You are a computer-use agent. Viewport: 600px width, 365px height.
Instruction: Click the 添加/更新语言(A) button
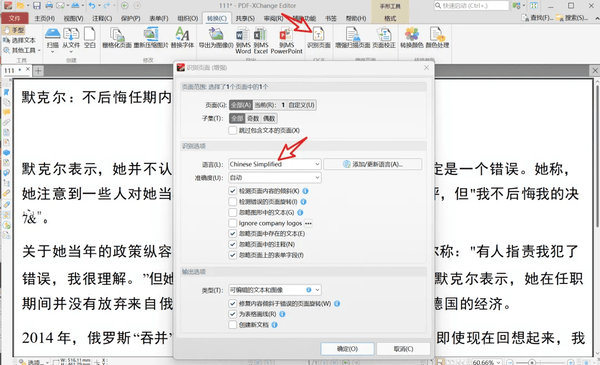tap(373, 164)
